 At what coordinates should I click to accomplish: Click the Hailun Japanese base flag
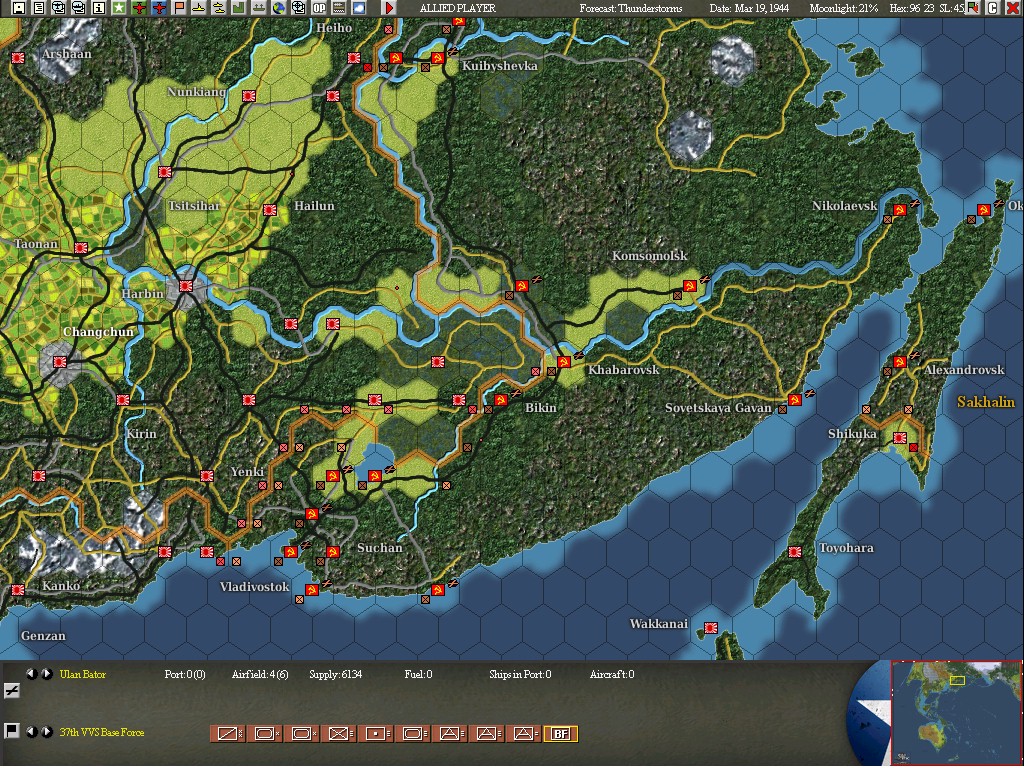[270, 210]
